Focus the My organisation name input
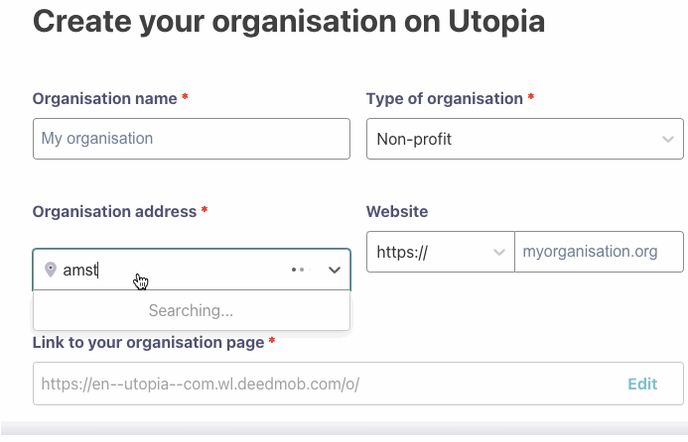 point(191,139)
